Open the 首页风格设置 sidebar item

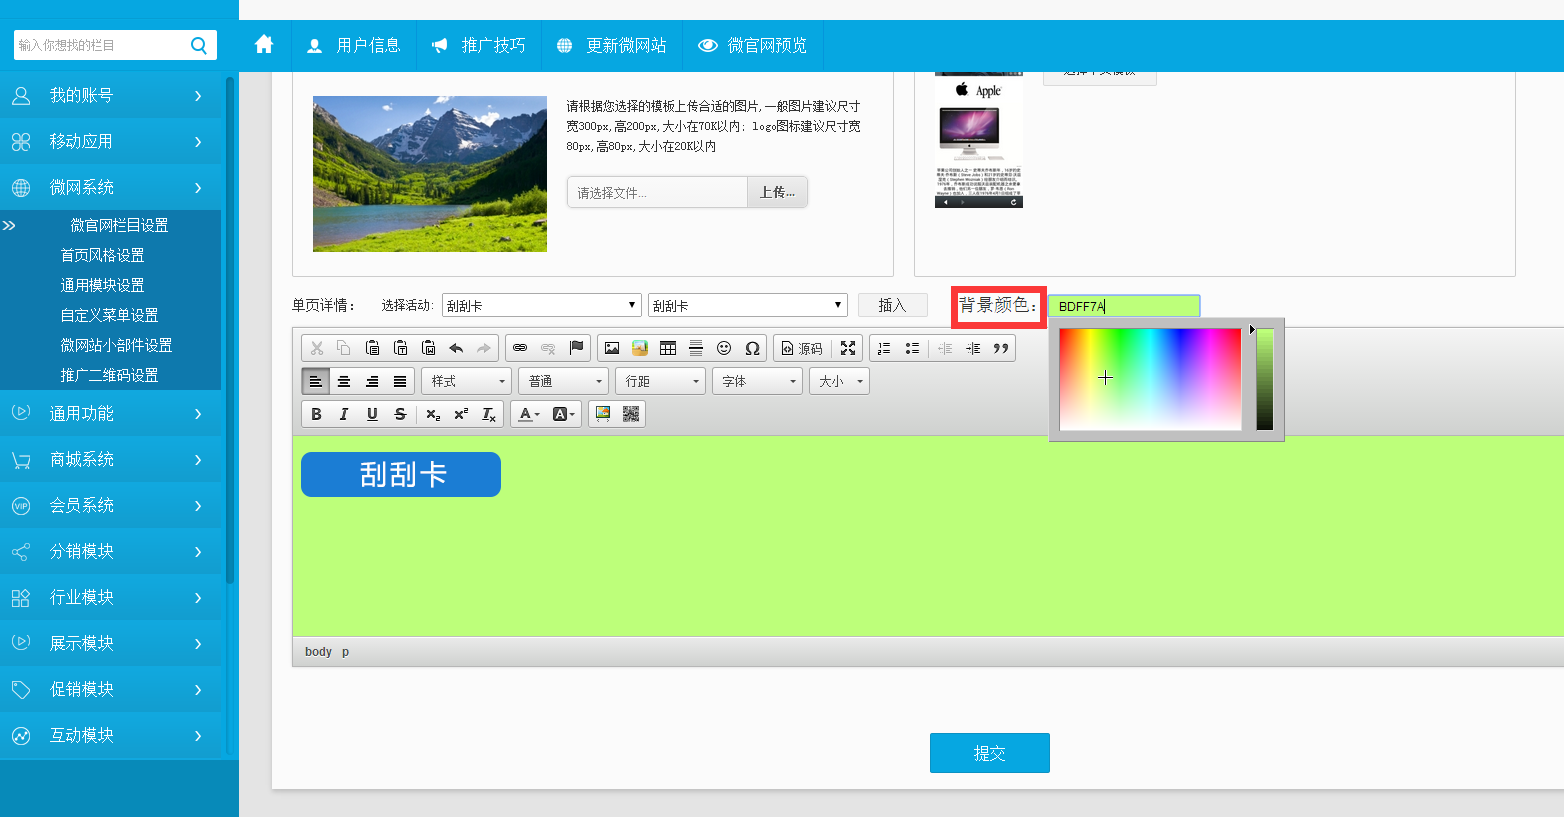click(x=102, y=255)
